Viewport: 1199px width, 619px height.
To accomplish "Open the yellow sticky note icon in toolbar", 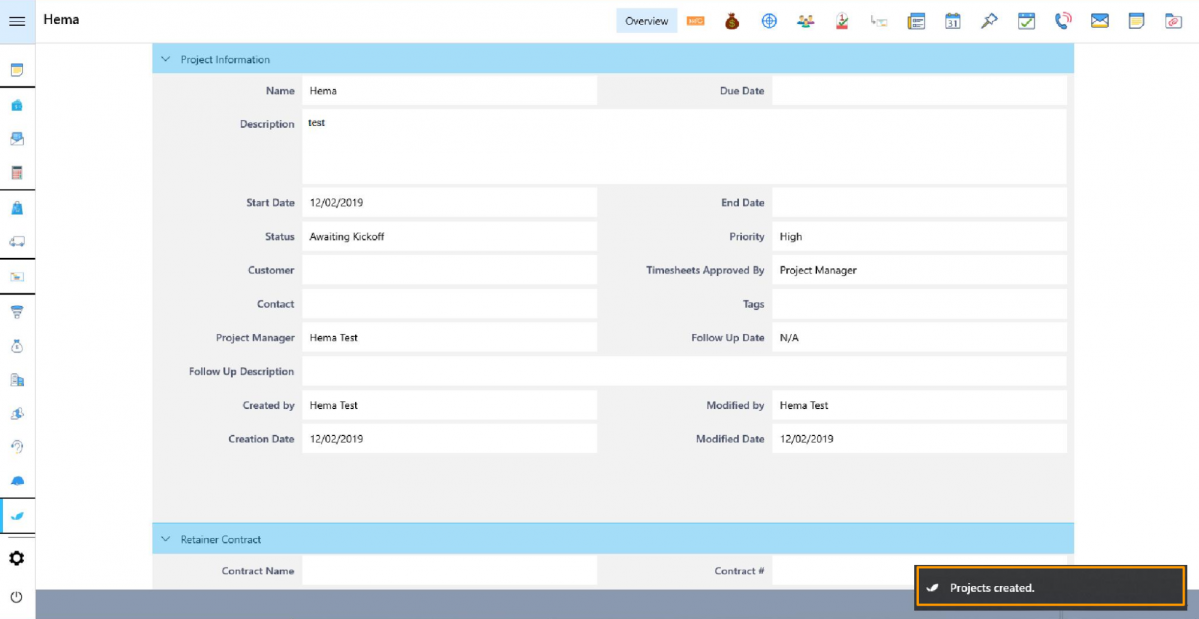I will point(1136,21).
